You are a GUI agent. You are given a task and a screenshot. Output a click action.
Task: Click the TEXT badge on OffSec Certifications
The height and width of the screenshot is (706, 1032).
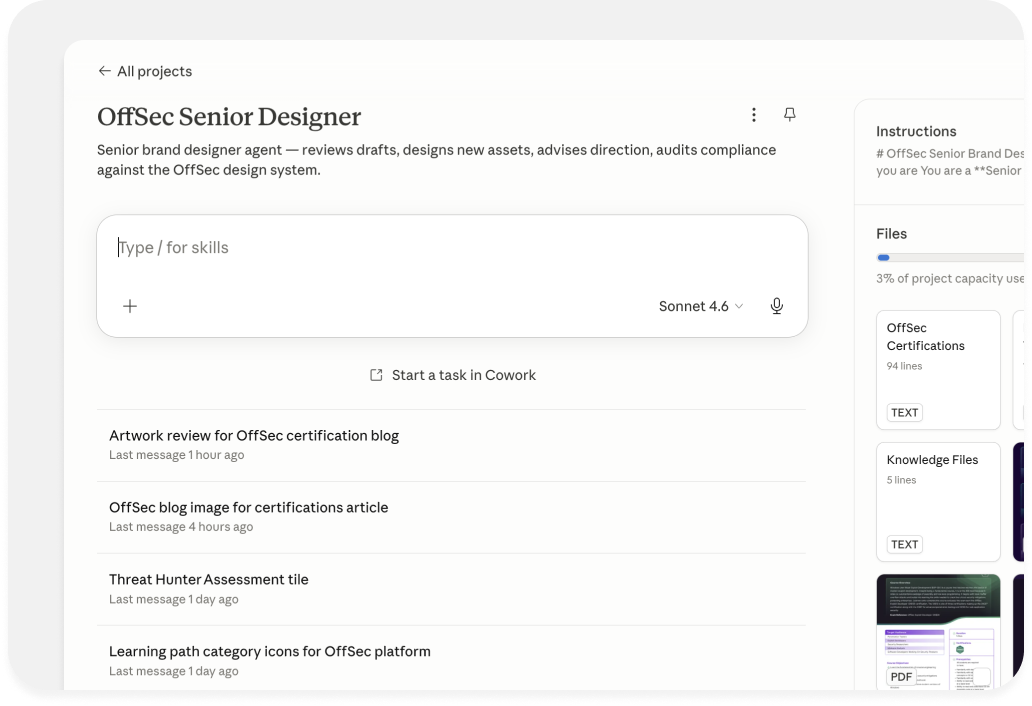(904, 413)
